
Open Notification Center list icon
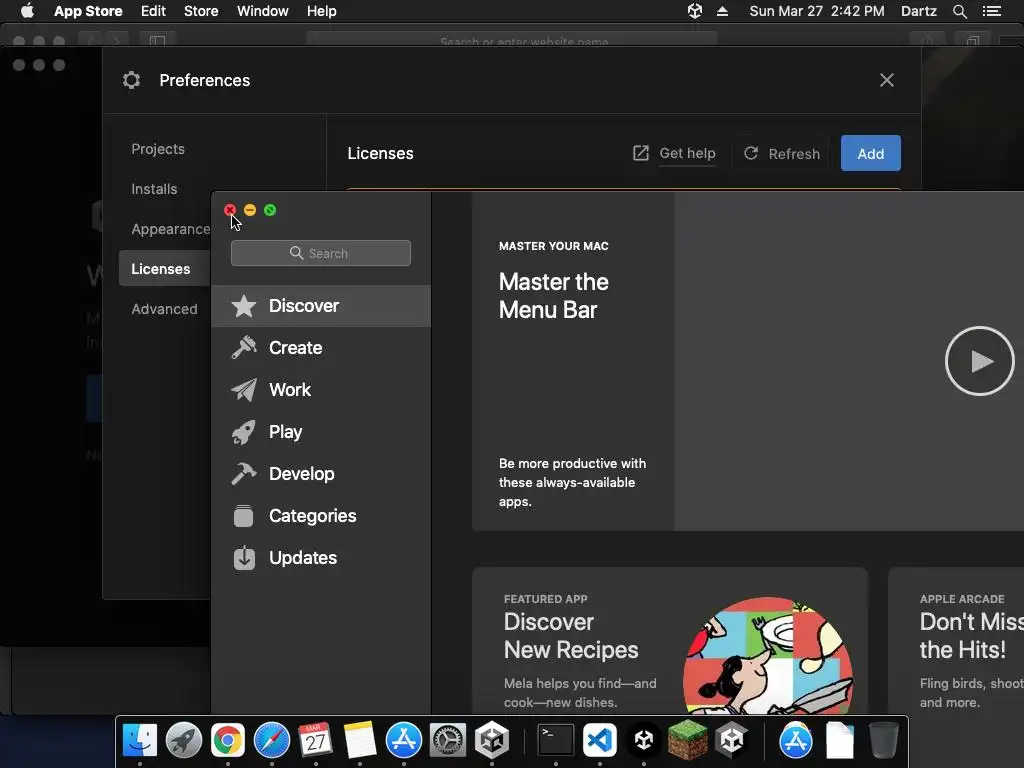(992, 11)
